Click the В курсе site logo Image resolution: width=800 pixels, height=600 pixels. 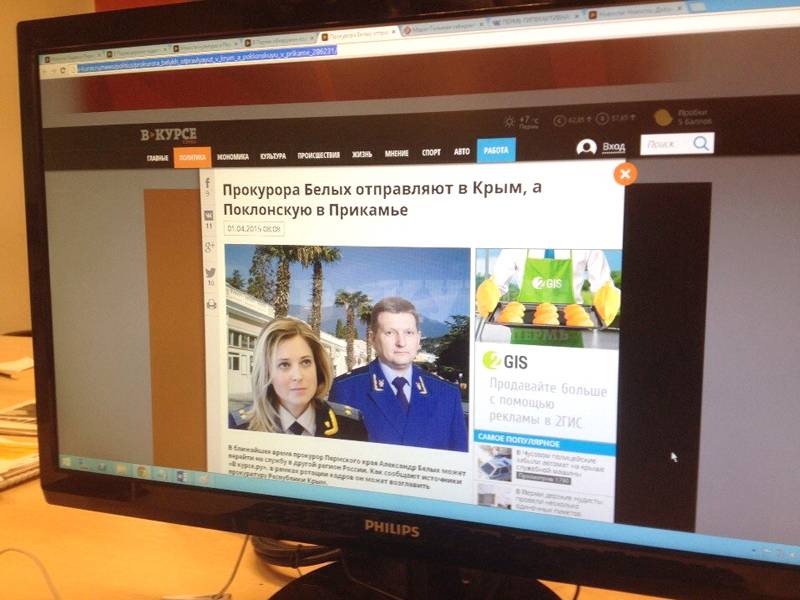169,135
